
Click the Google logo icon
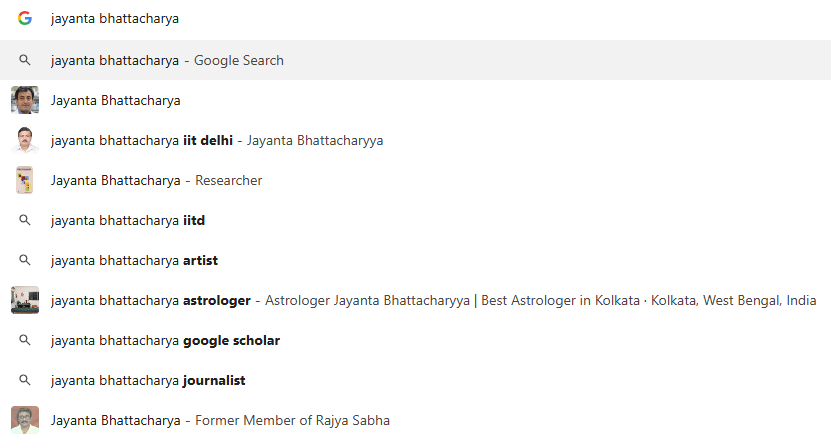coord(25,18)
